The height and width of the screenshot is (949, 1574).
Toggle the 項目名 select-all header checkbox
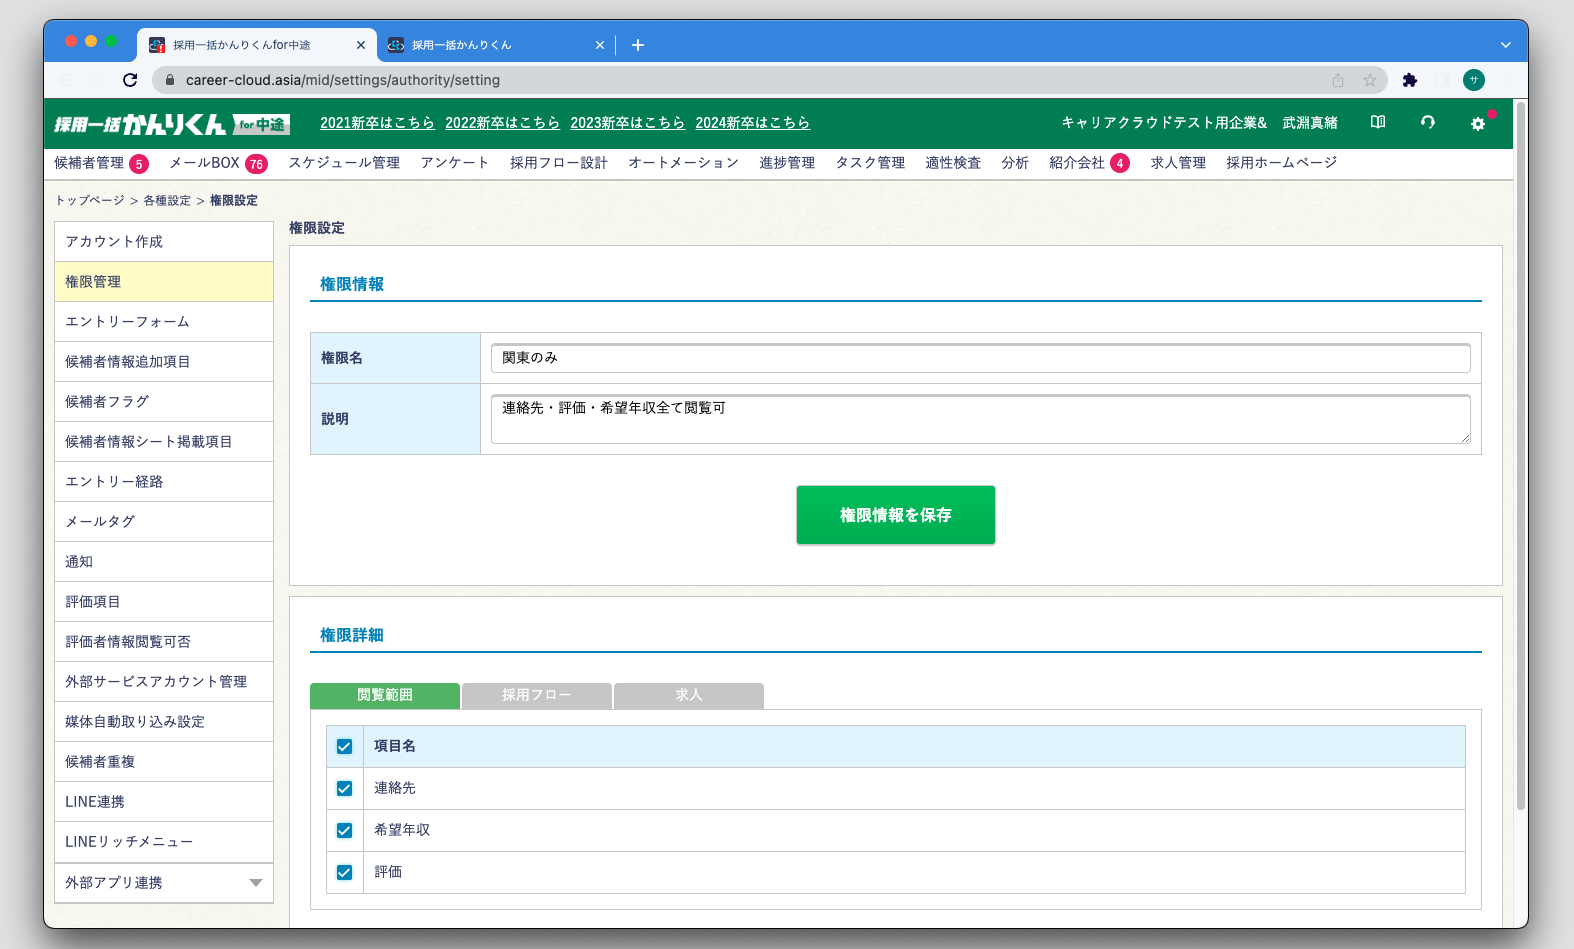(345, 746)
